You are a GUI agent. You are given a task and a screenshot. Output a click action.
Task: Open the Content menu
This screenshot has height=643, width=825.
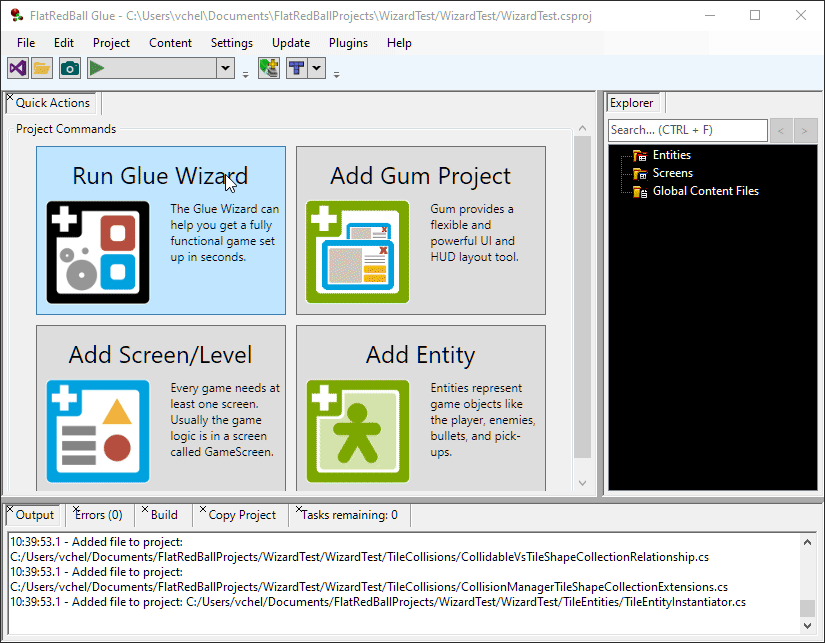[x=170, y=43]
